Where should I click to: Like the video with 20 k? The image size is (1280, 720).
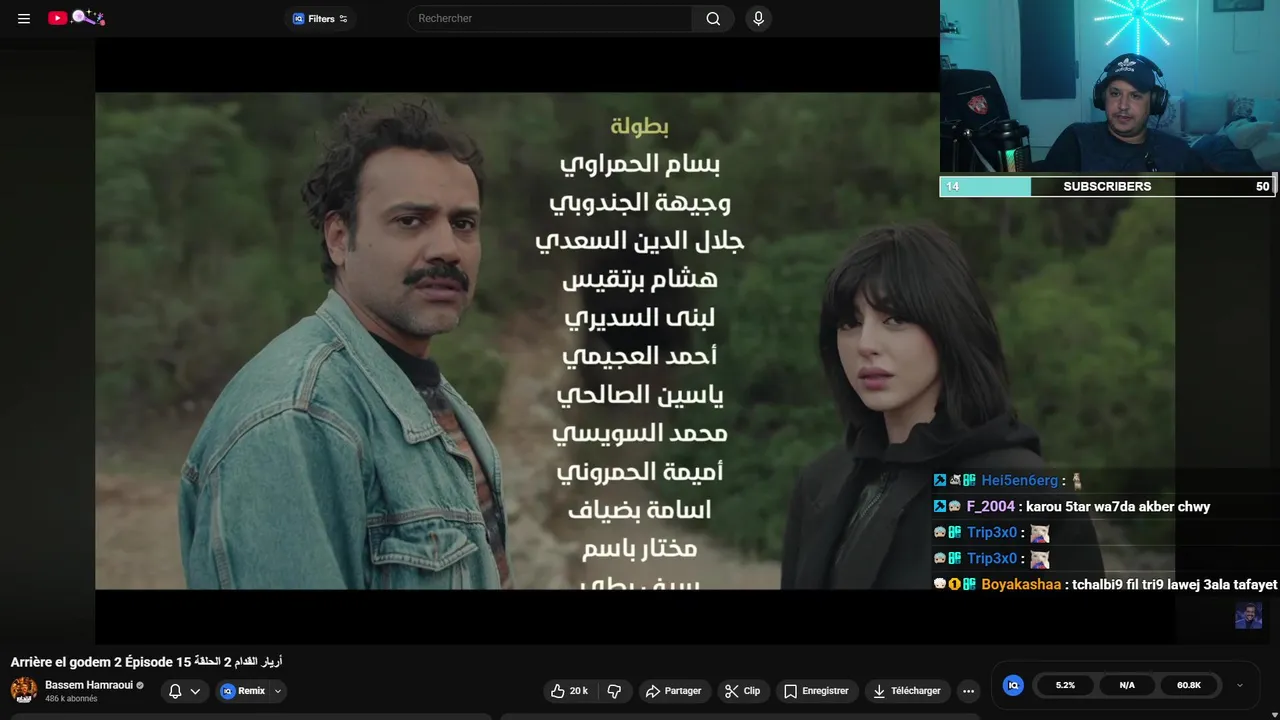570,691
